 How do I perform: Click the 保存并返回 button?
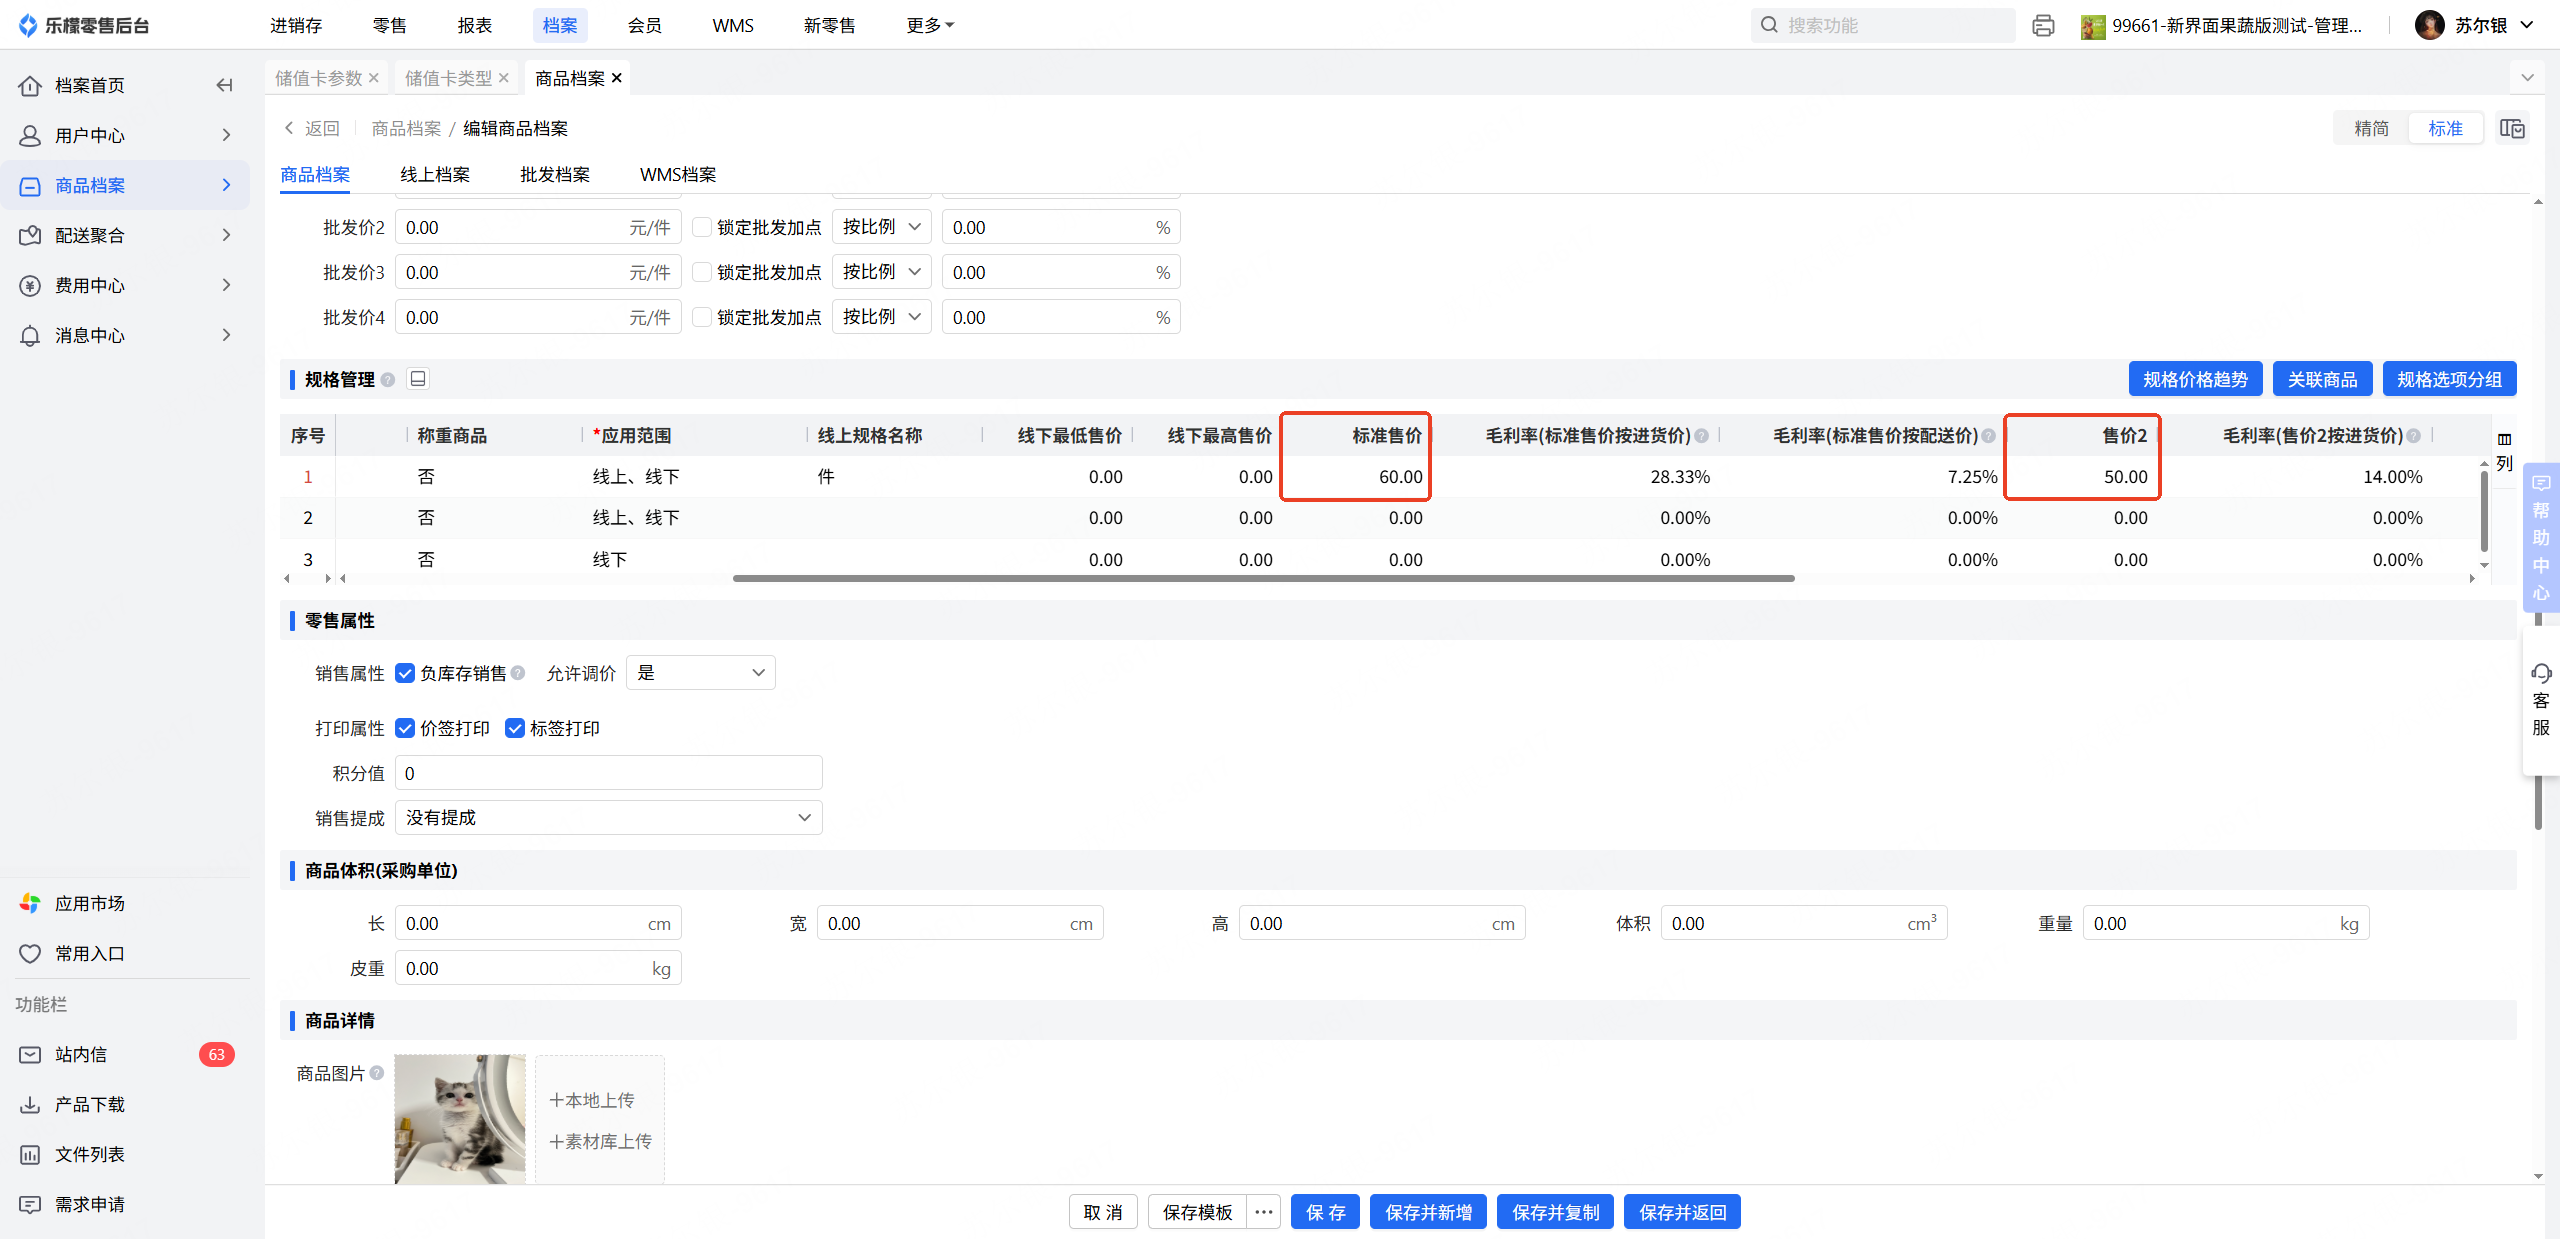pos(1682,1212)
